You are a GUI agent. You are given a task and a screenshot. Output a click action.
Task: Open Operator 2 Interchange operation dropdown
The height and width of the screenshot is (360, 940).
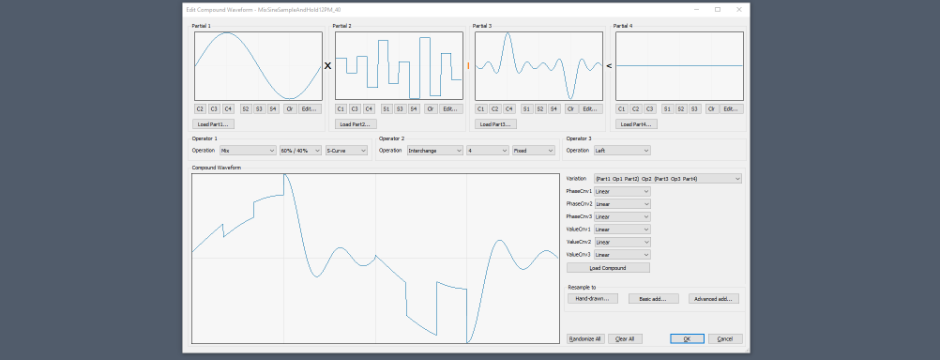coord(435,151)
